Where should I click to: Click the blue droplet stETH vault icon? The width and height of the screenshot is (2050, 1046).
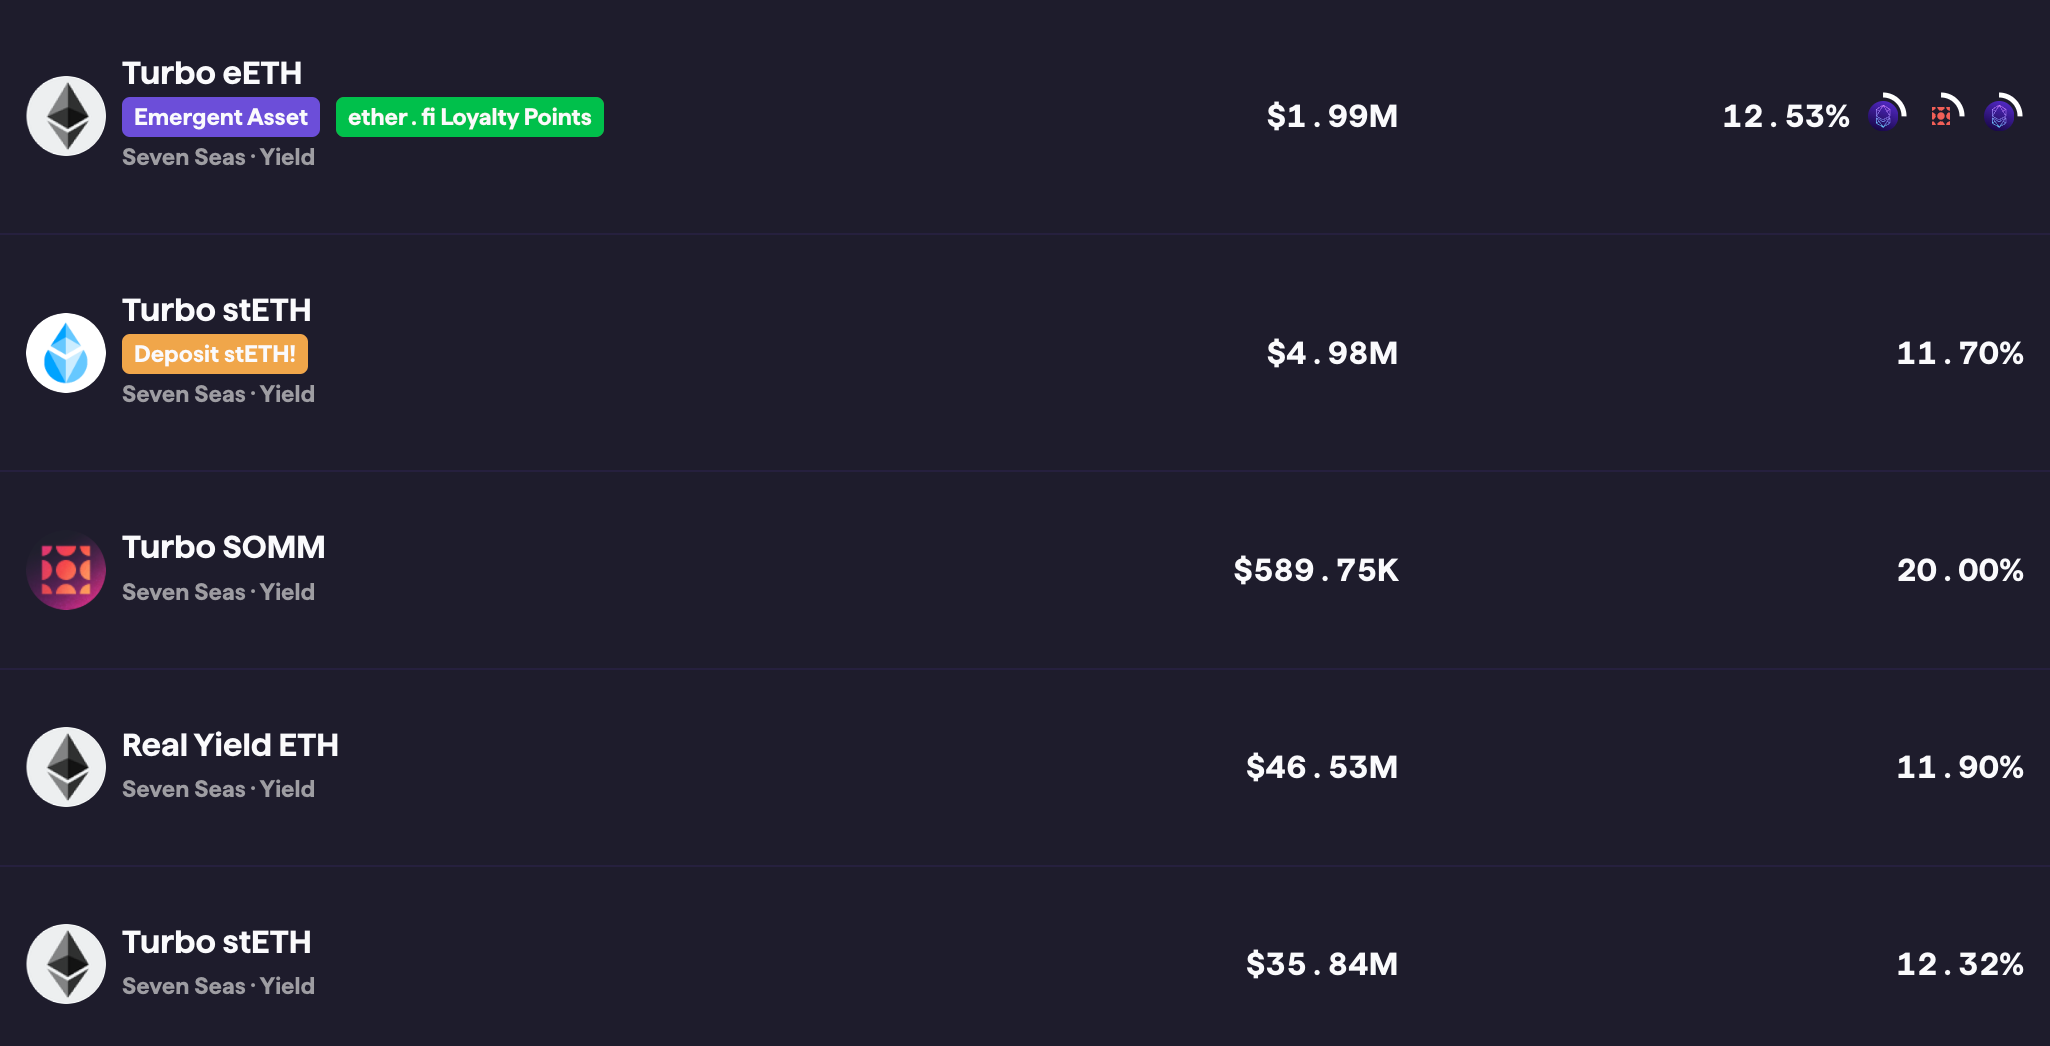(66, 353)
